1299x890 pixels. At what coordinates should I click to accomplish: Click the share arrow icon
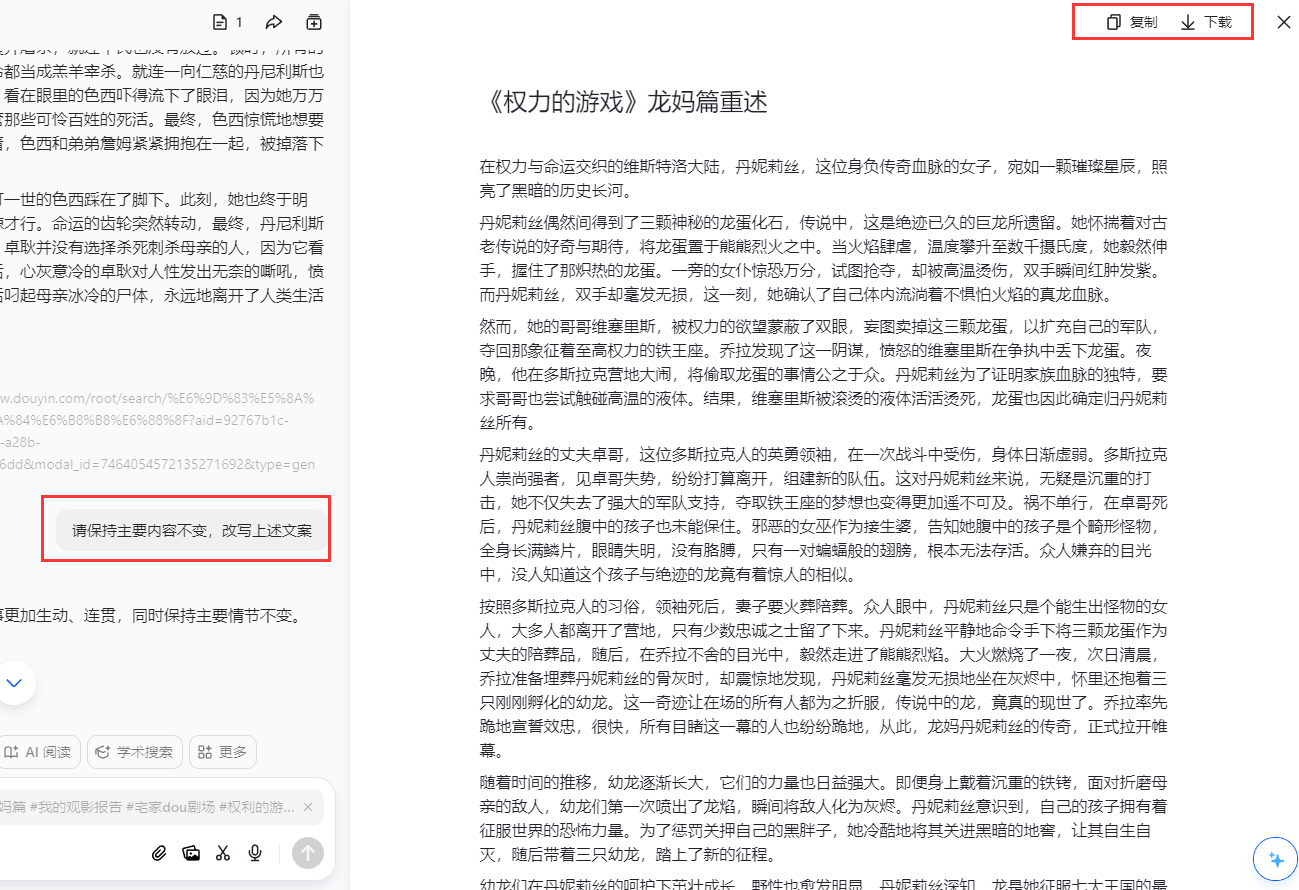pyautogui.click(x=273, y=22)
